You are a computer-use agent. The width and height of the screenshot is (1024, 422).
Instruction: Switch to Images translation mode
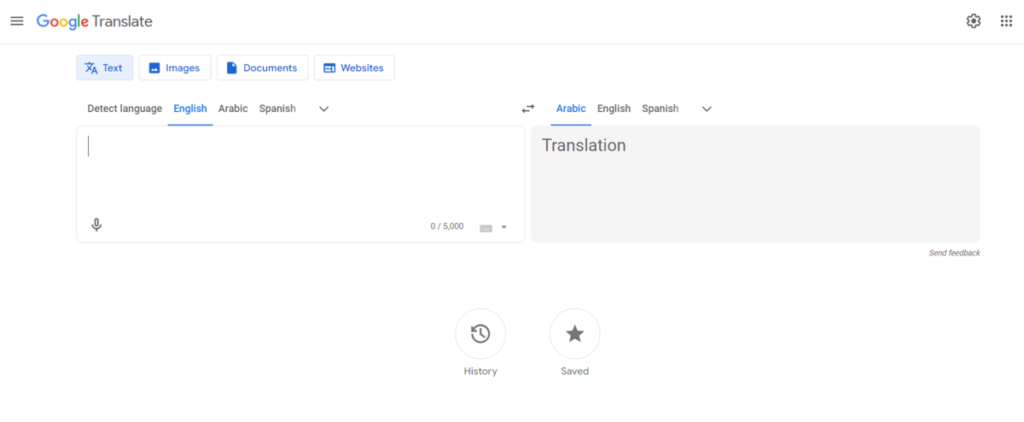pyautogui.click(x=175, y=68)
